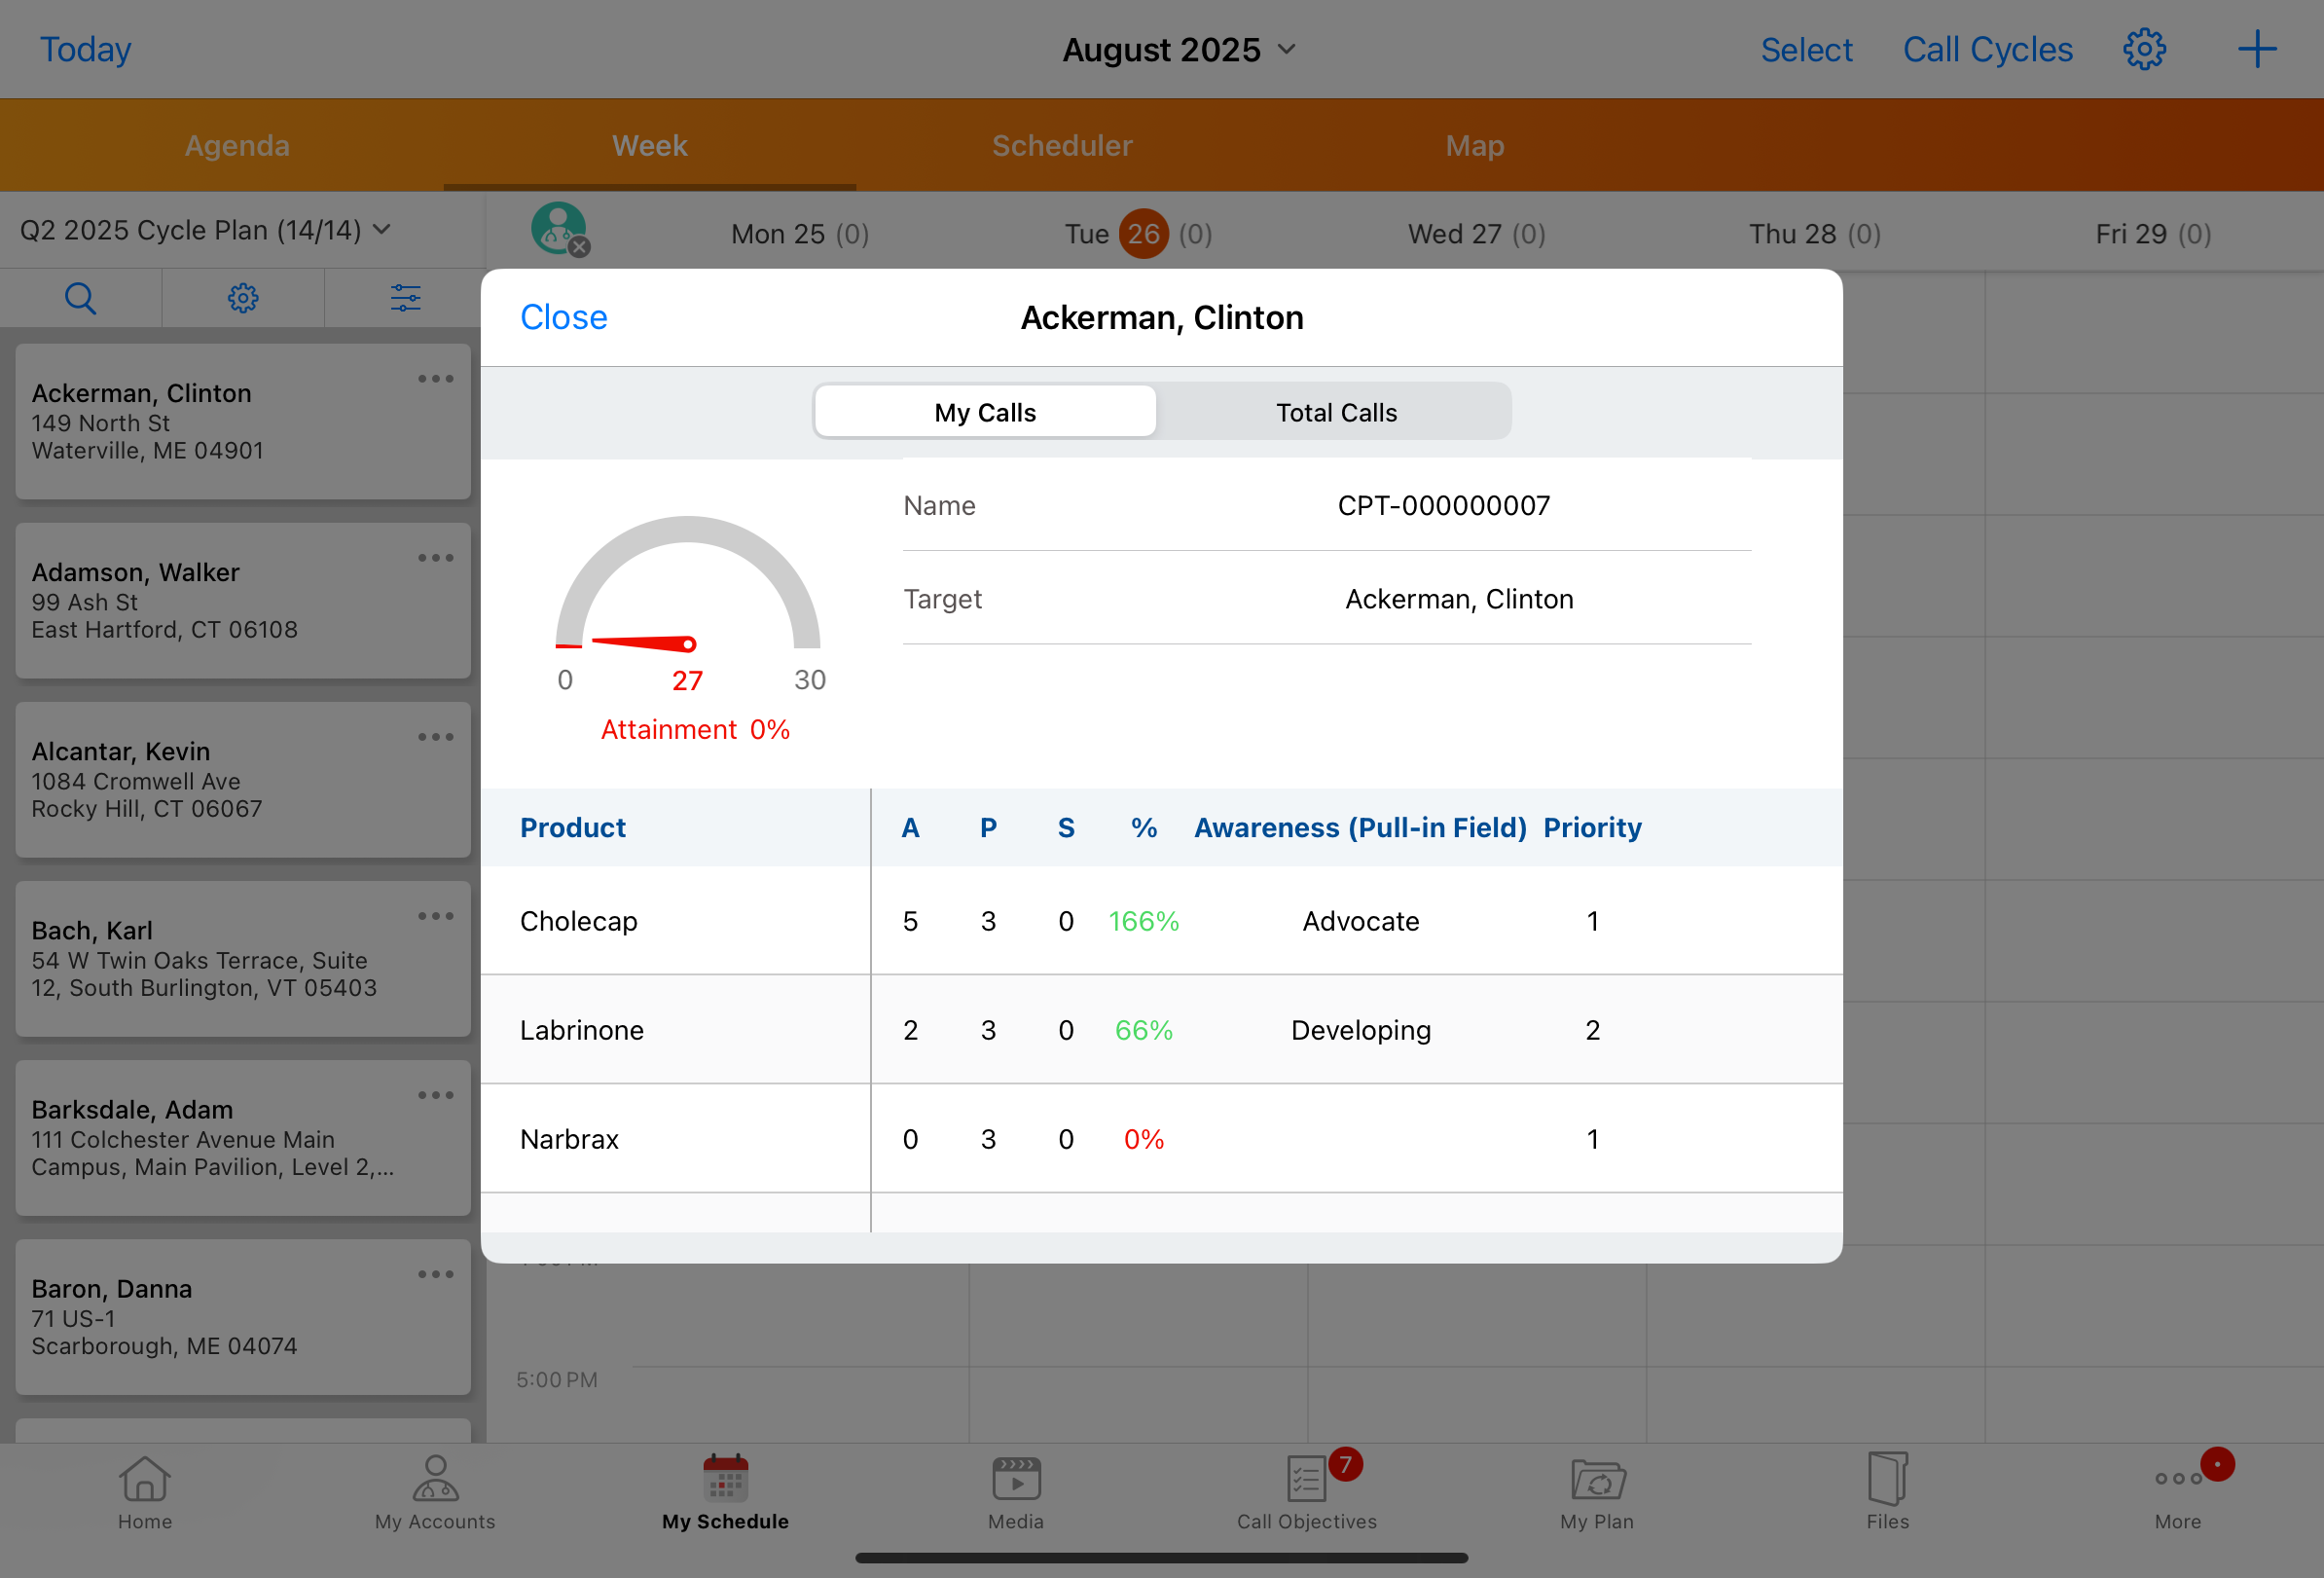Close the Ackerman, Clinton popup
This screenshot has width=2324, height=1578.
point(563,317)
